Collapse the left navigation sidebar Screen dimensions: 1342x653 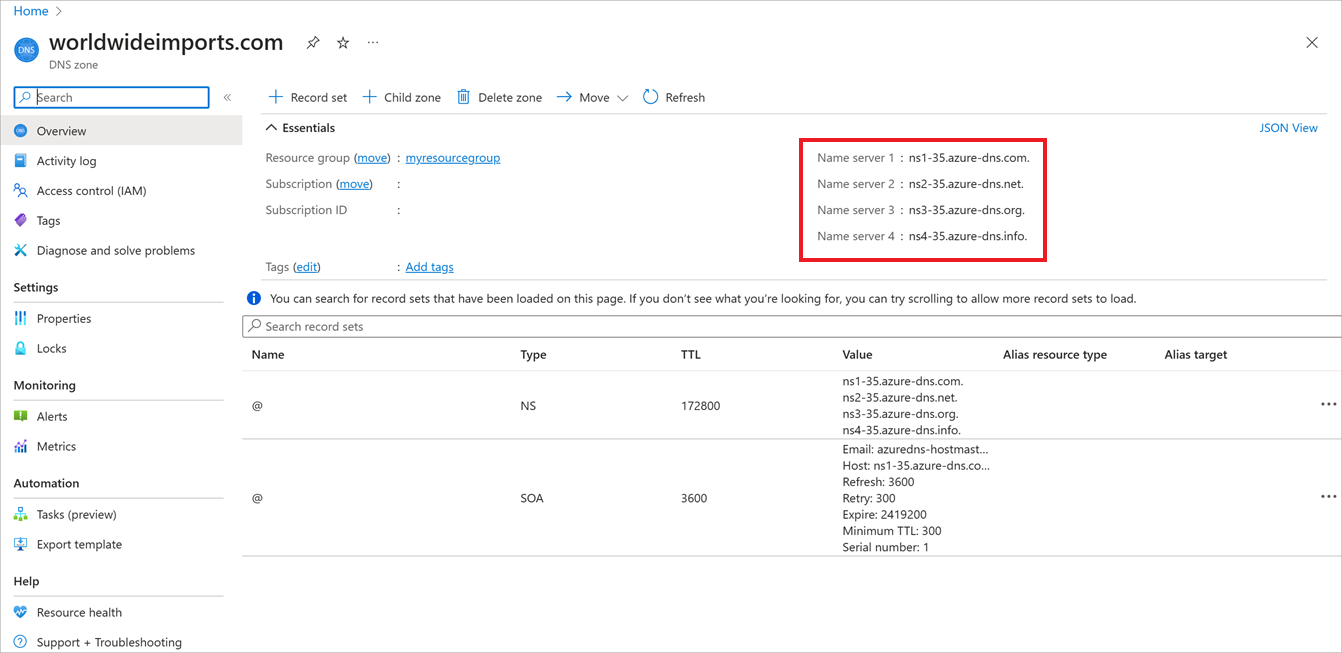[227, 97]
